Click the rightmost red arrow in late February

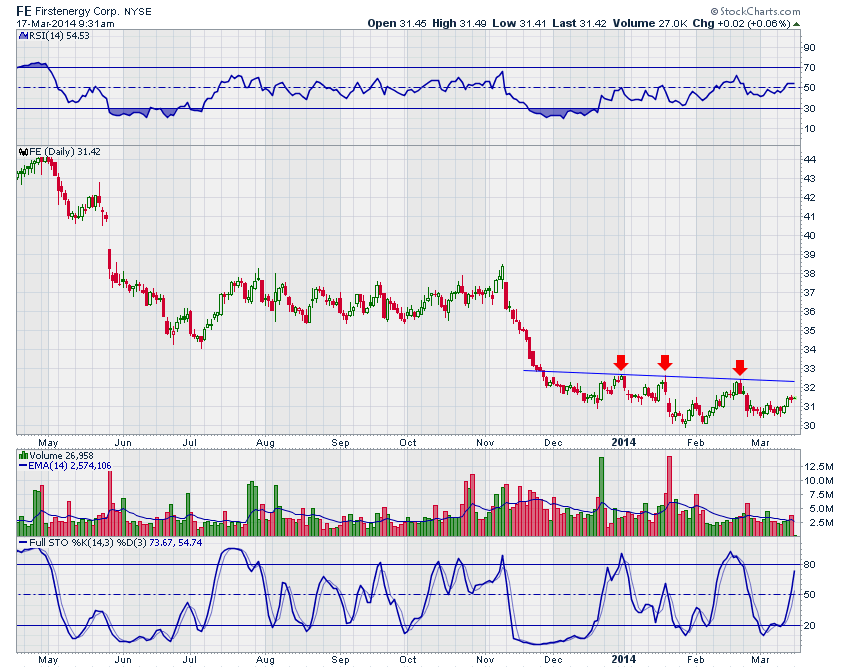(x=740, y=367)
